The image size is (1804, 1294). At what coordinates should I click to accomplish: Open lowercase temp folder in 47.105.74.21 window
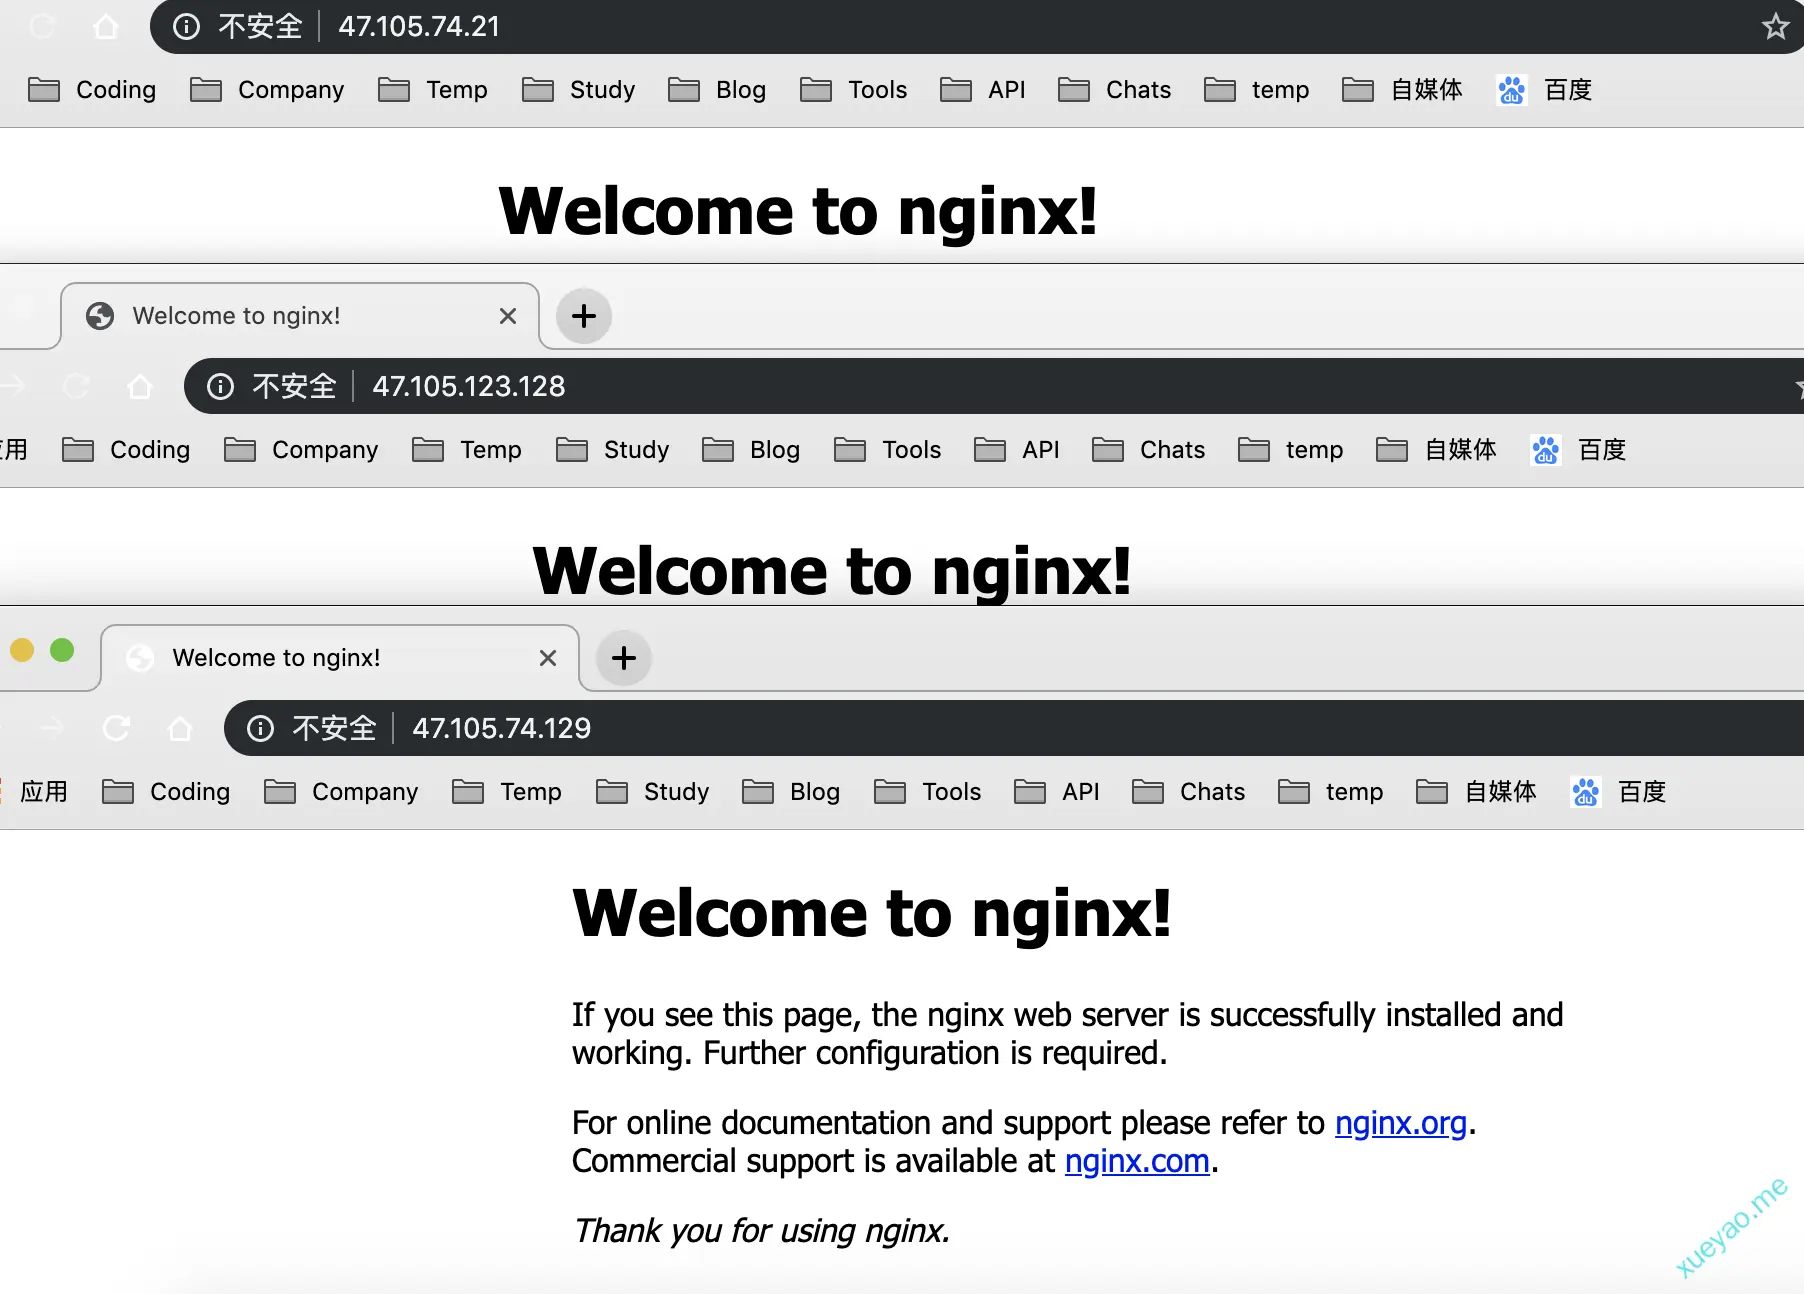[1257, 90]
